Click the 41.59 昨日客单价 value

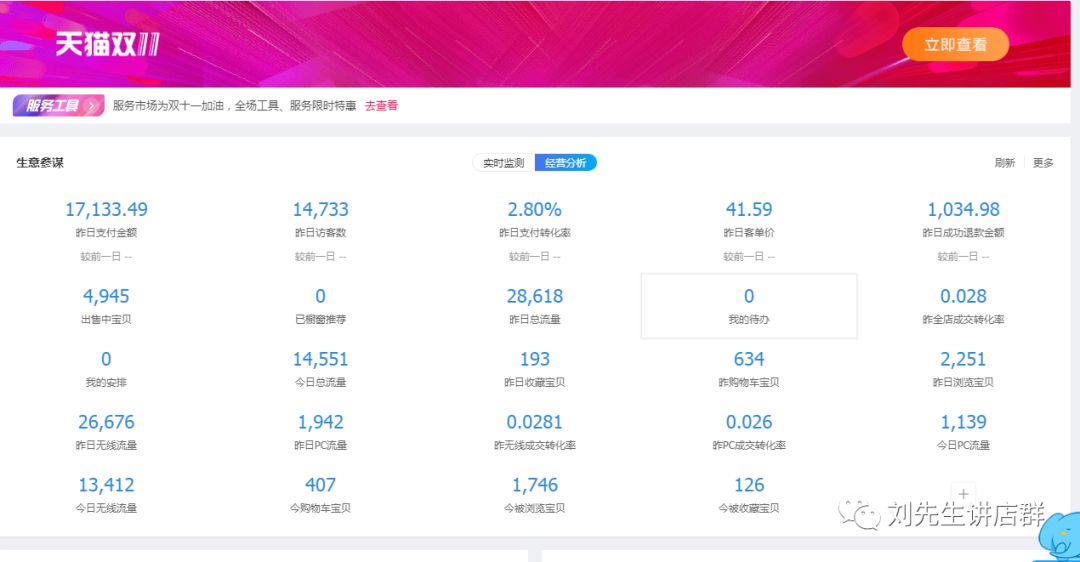(749, 209)
